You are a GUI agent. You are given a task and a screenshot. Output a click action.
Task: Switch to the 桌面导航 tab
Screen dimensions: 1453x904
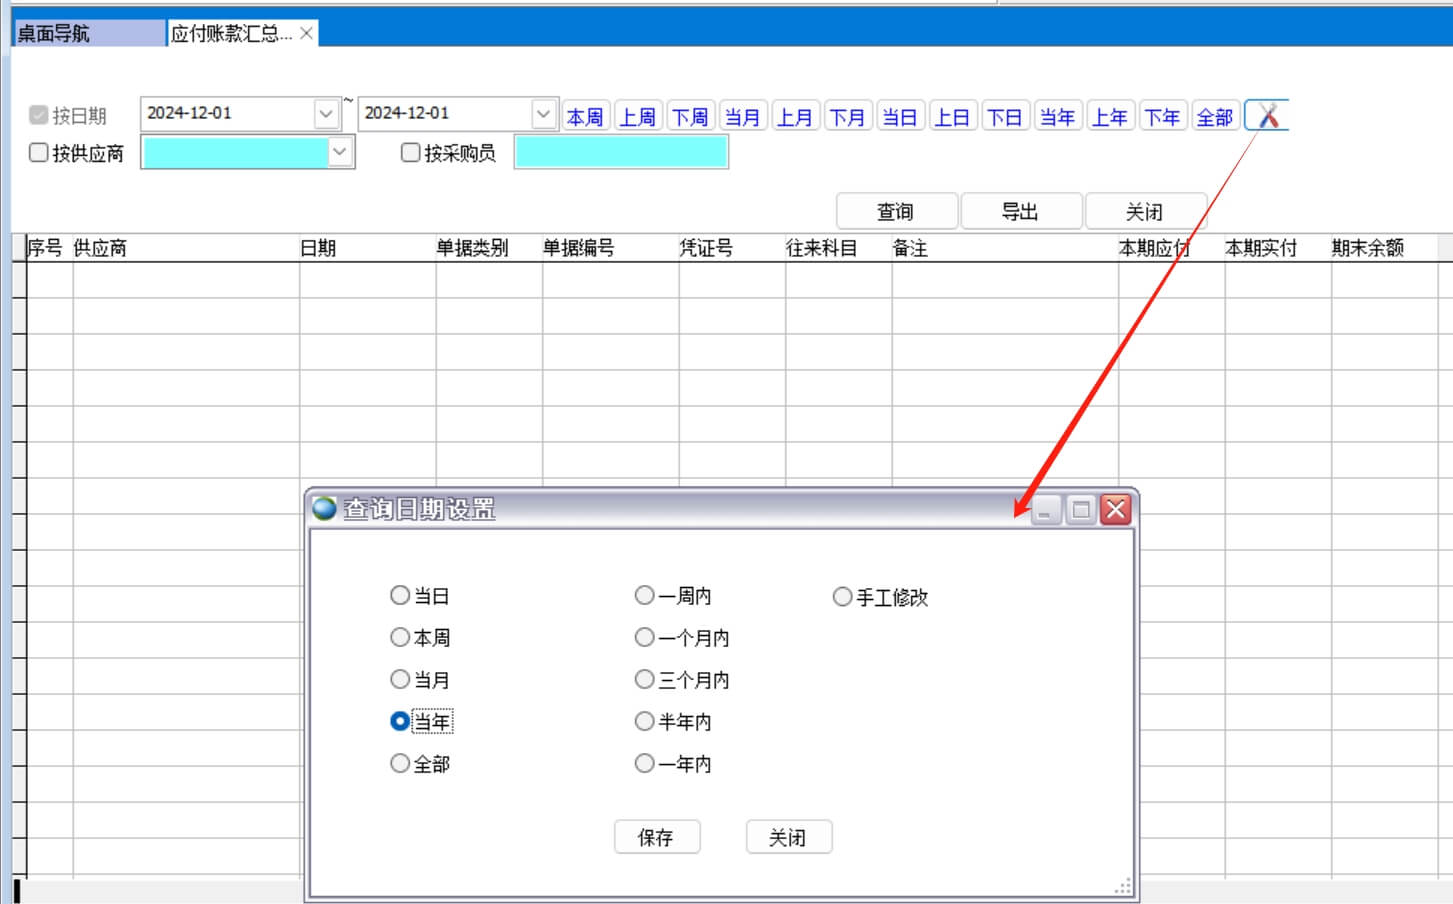(x=88, y=33)
